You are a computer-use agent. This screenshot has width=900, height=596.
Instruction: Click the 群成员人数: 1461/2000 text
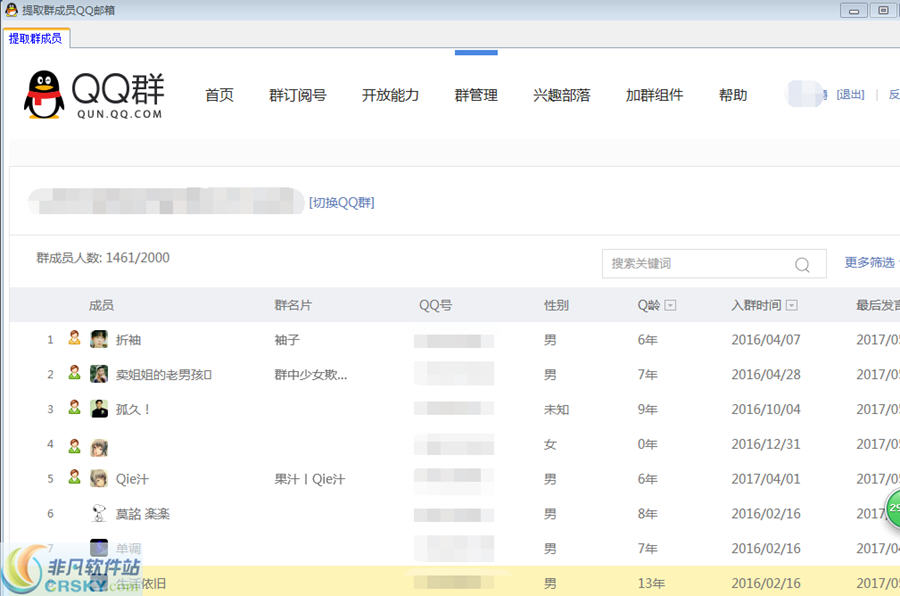[103, 258]
